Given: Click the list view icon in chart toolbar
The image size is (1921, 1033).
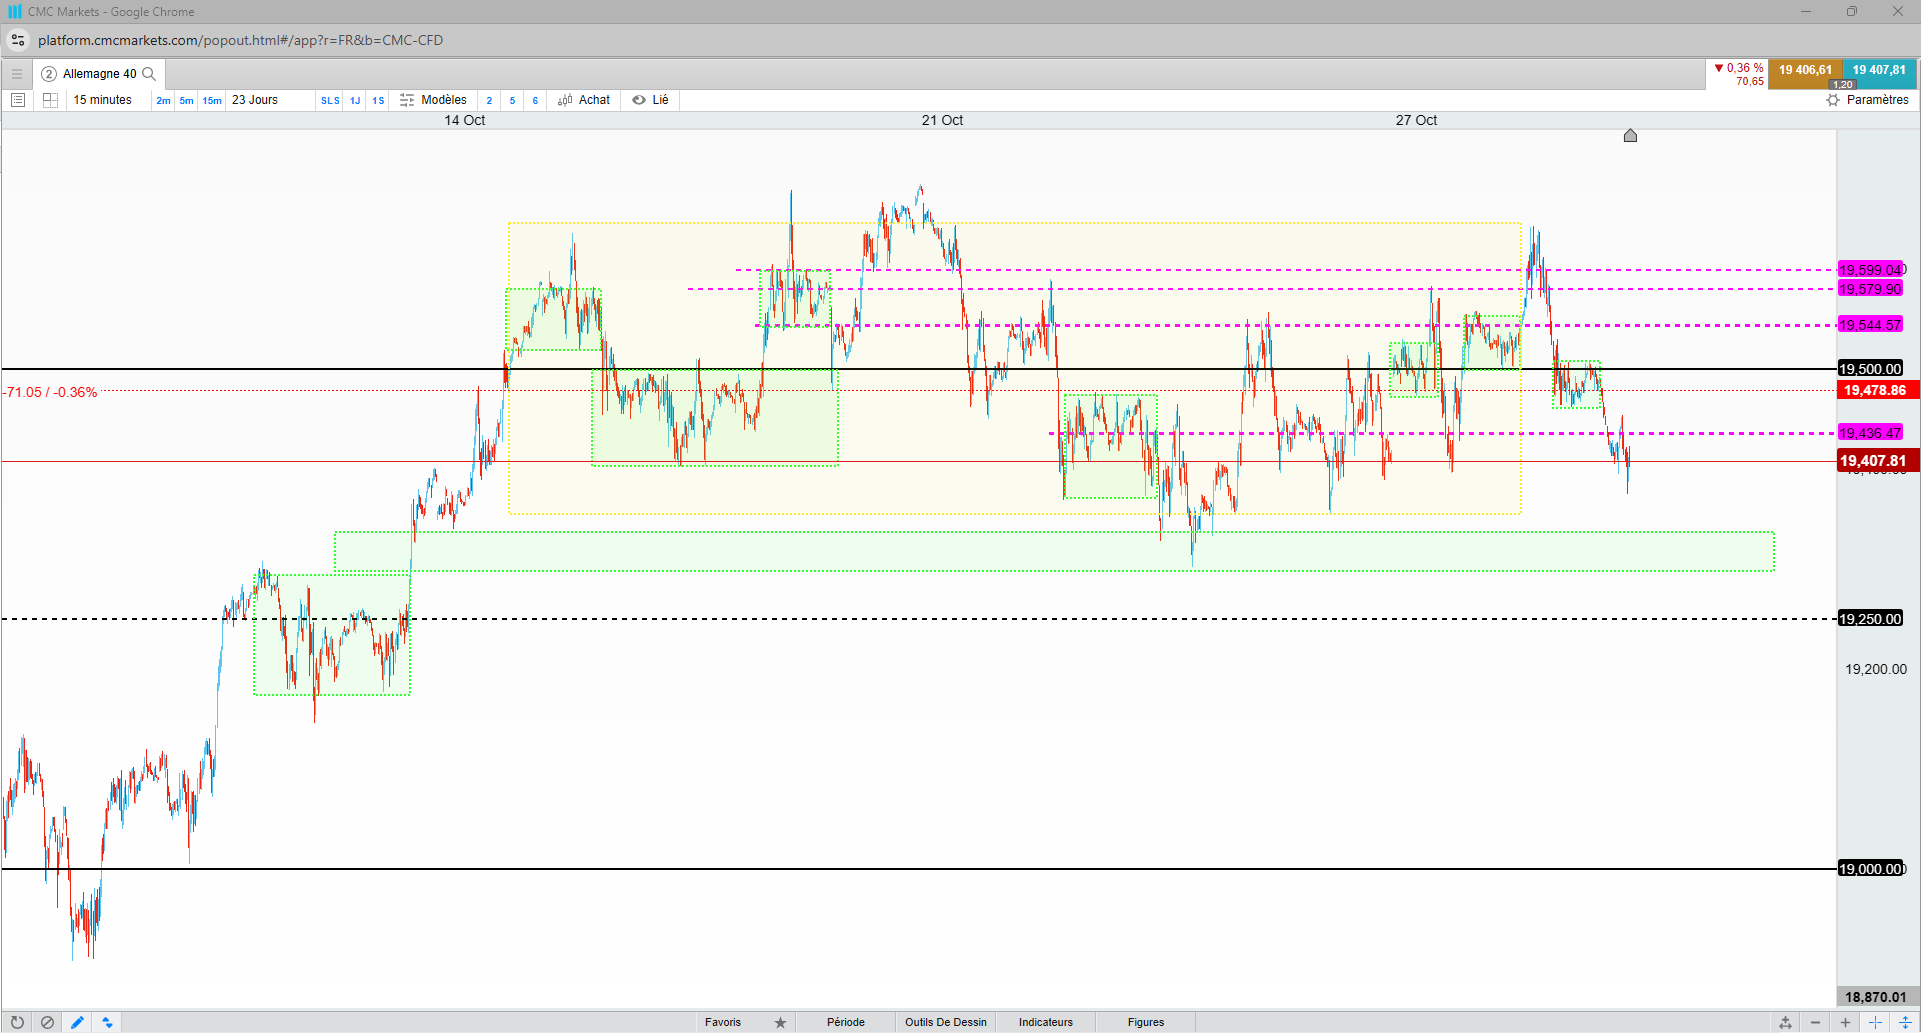Looking at the screenshot, I should point(18,100).
